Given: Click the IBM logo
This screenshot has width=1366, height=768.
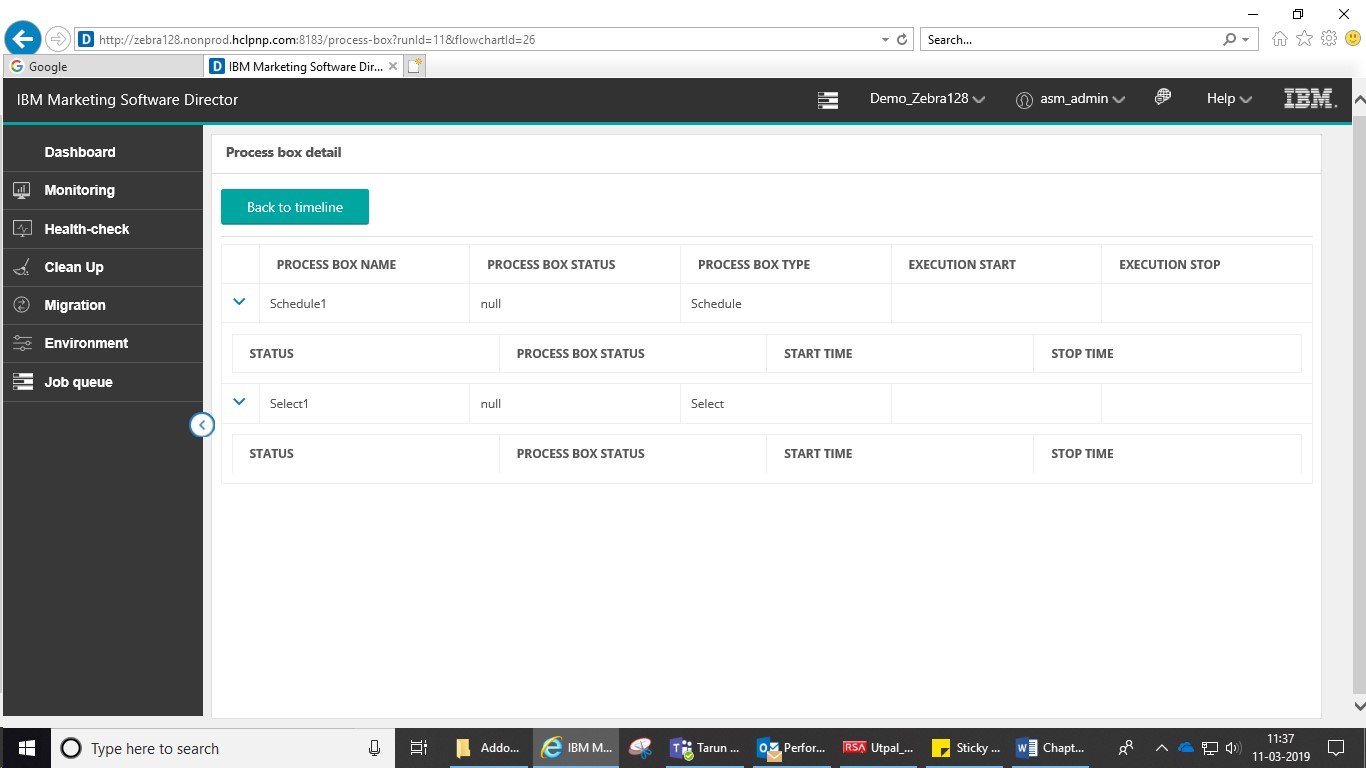Looking at the screenshot, I should (x=1310, y=98).
